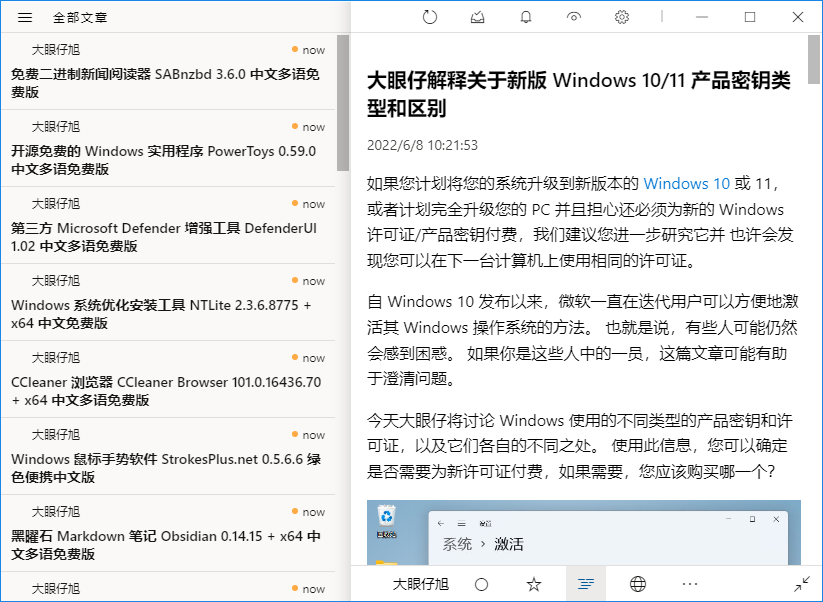Click the paragraph beginning 今天大眼仔将讨论

click(579, 446)
